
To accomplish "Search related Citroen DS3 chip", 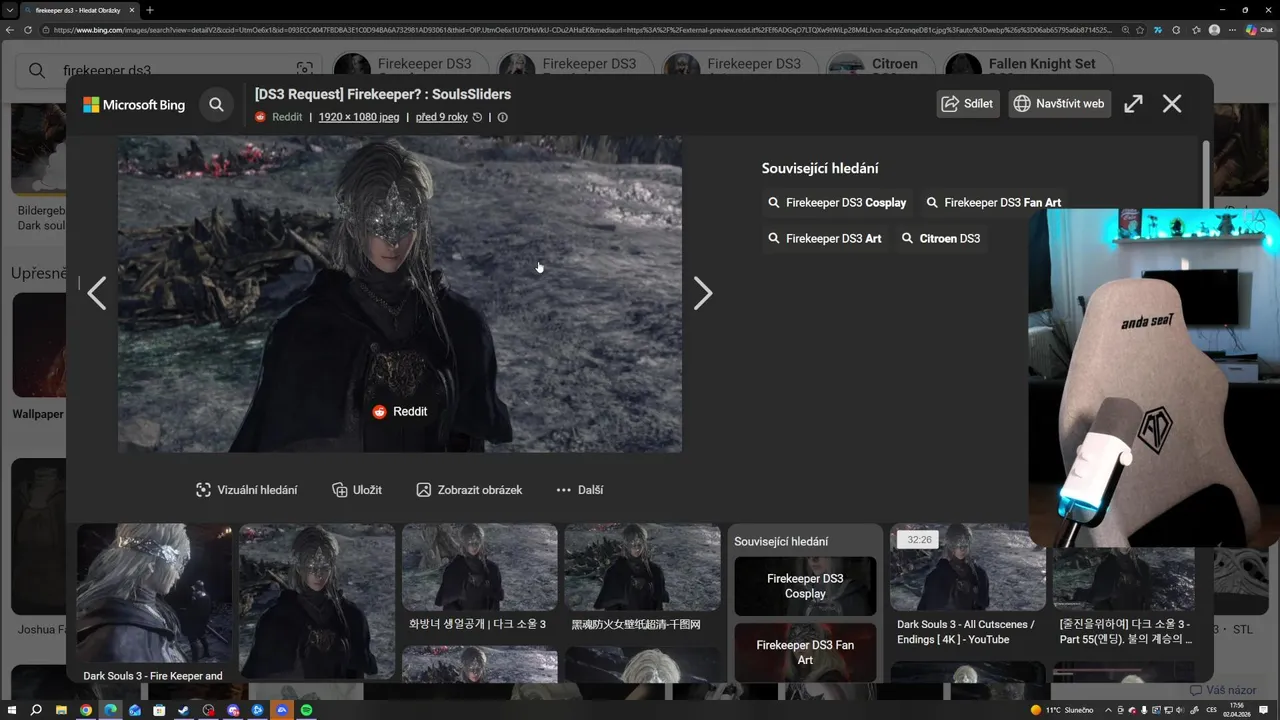I will (x=941, y=239).
